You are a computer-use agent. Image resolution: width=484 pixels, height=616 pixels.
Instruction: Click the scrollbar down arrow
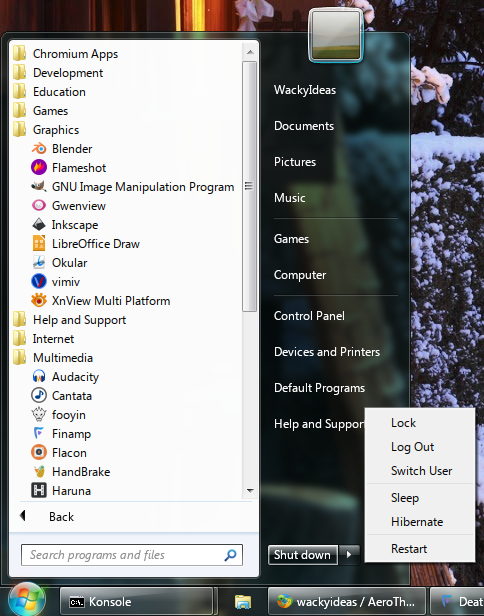pos(250,490)
